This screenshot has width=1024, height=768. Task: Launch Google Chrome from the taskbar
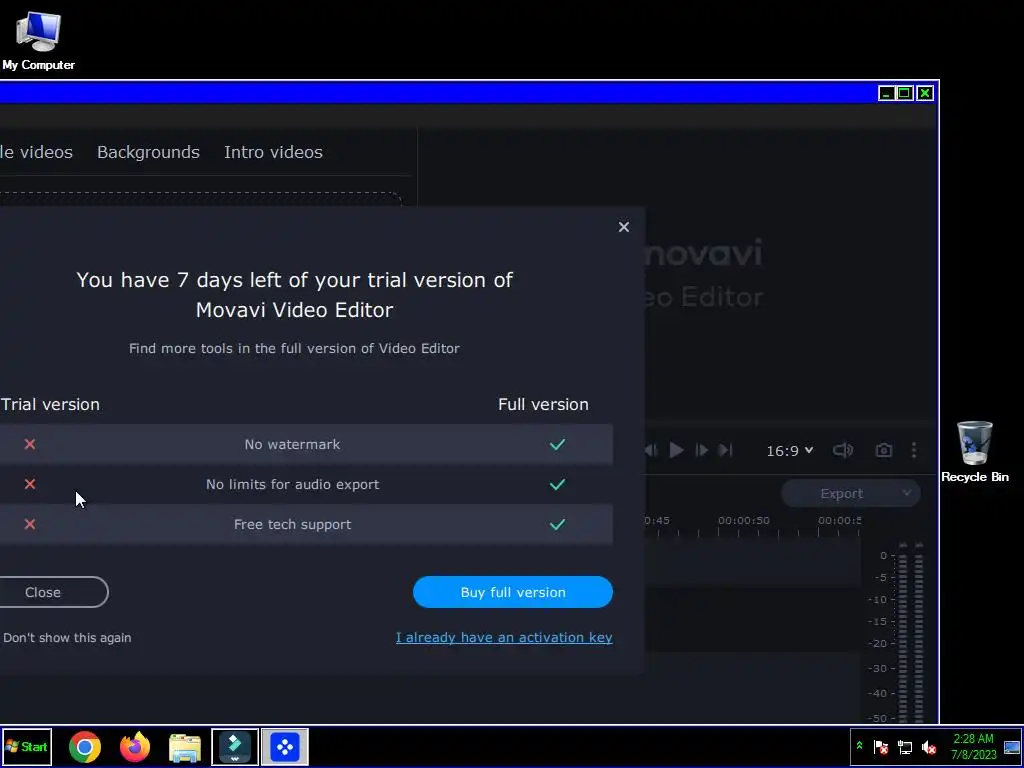[x=85, y=747]
